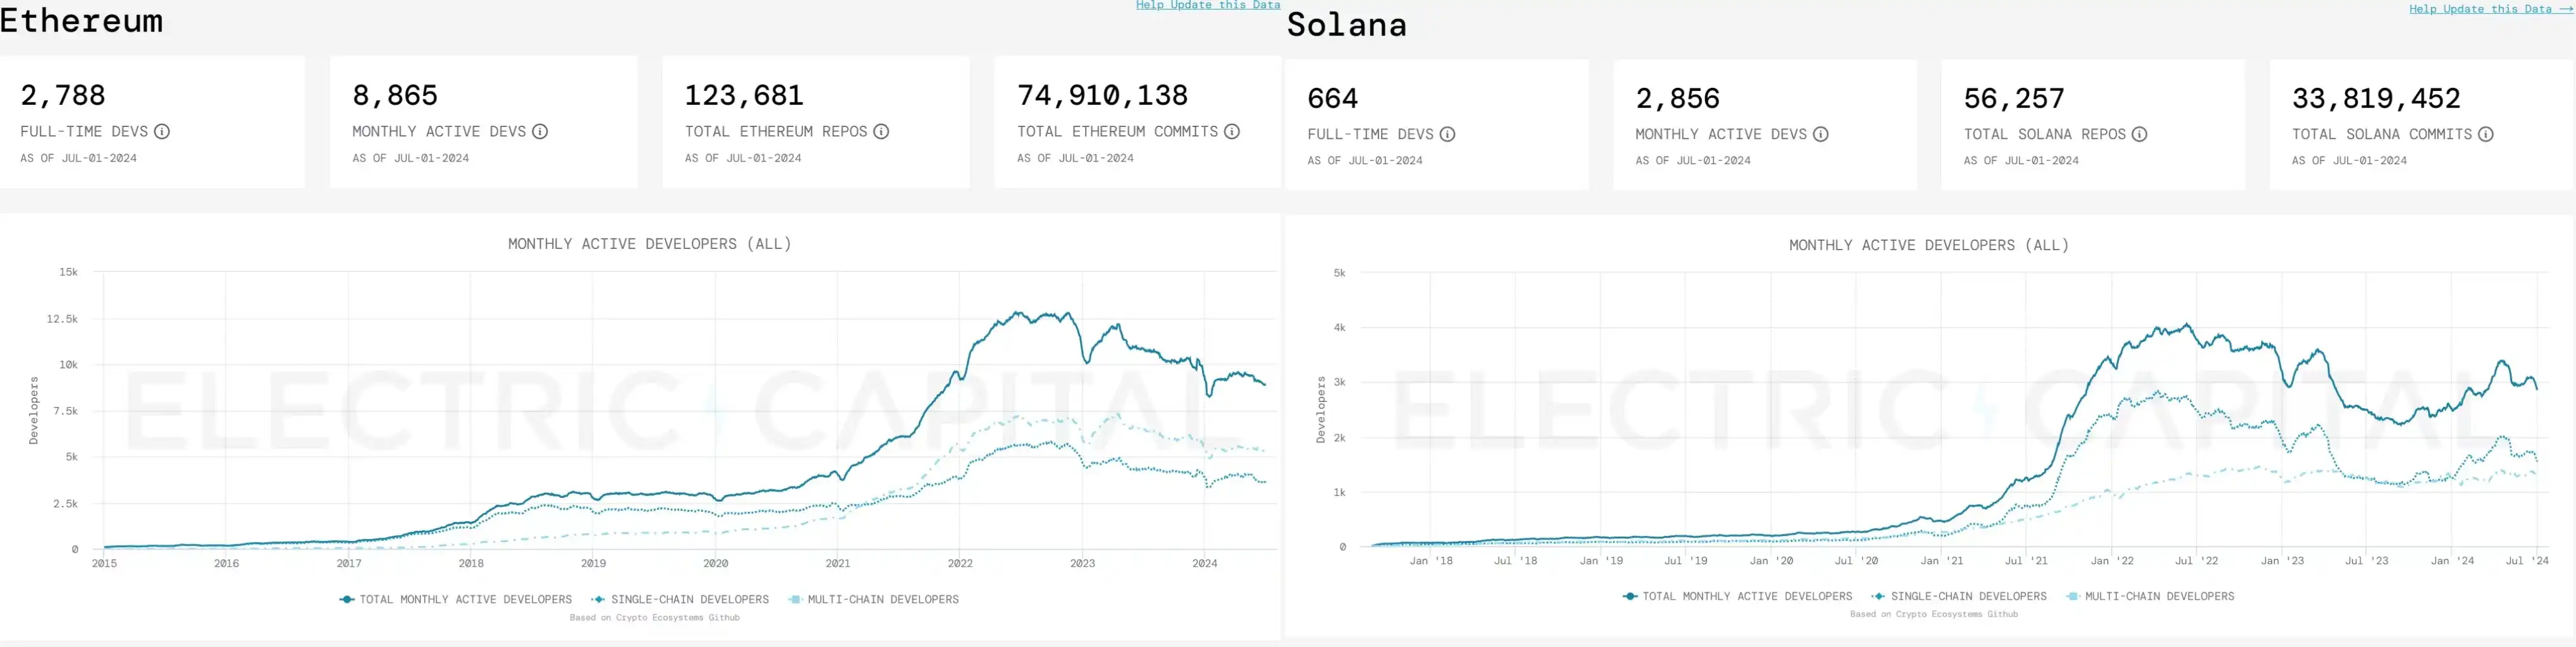
Task: Click the Ethereum section heading
Action: coord(81,21)
